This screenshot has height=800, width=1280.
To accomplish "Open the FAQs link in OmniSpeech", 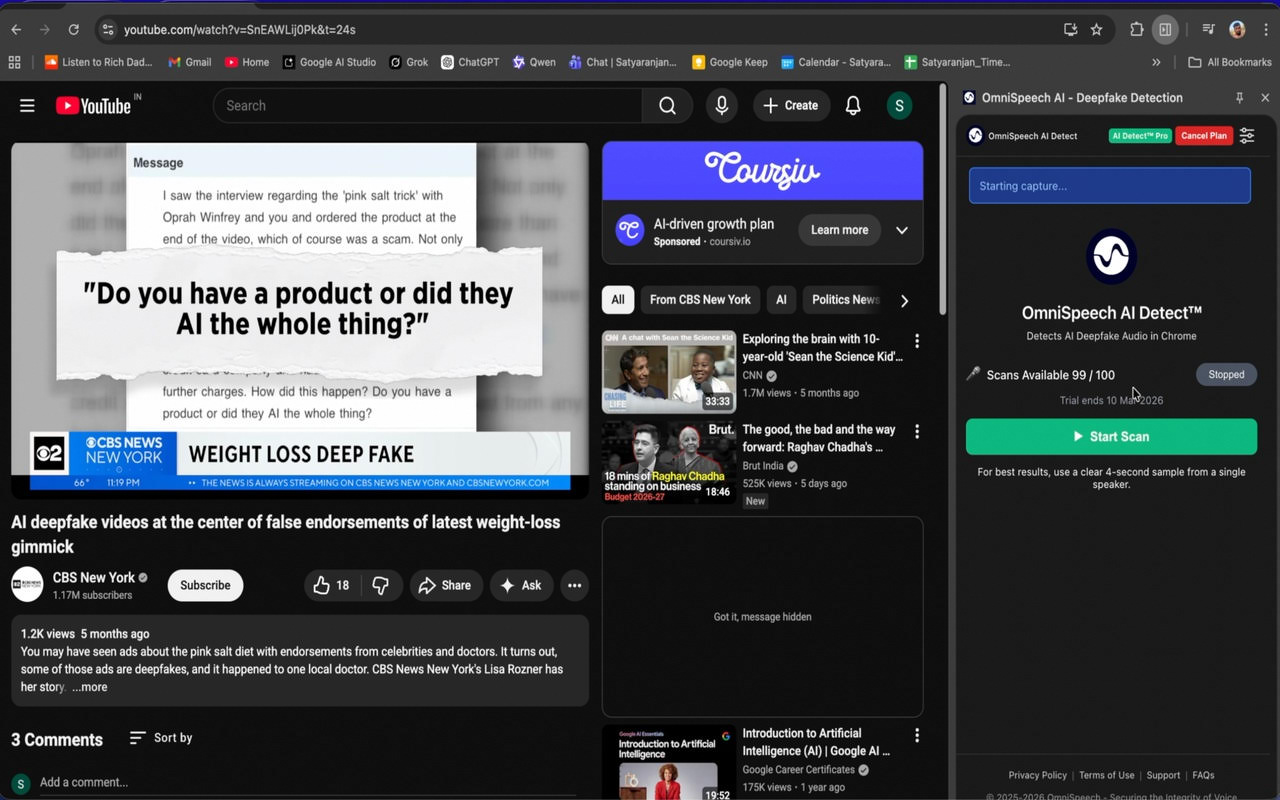I will (1203, 775).
